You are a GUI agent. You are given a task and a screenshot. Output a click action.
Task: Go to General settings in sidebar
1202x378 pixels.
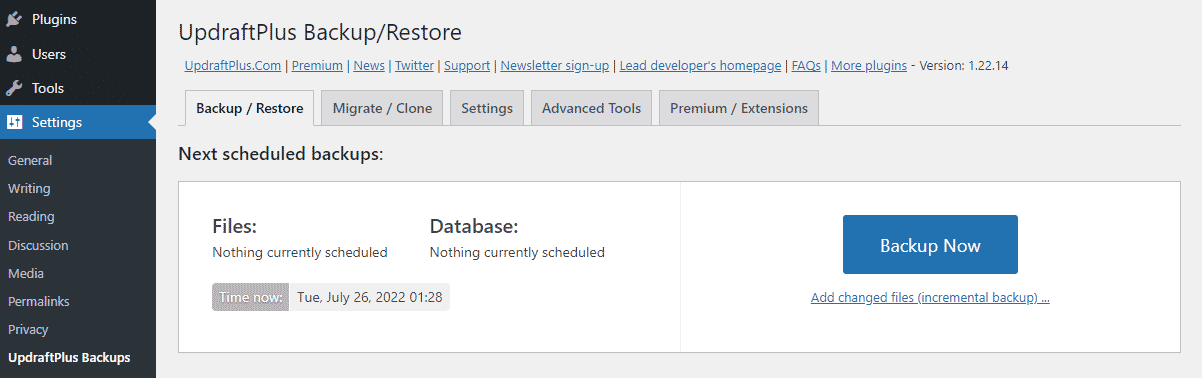pyautogui.click(x=30, y=160)
